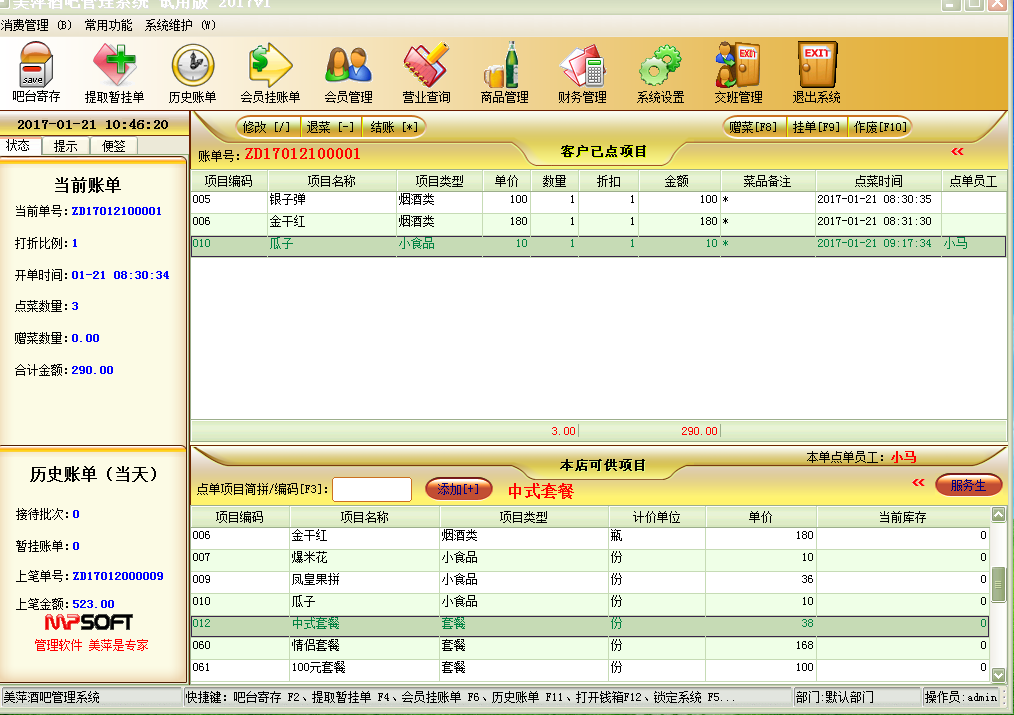Collapse ordered items panel red chevron
Screen dimensions: 1014x715
pyautogui.click(x=958, y=151)
